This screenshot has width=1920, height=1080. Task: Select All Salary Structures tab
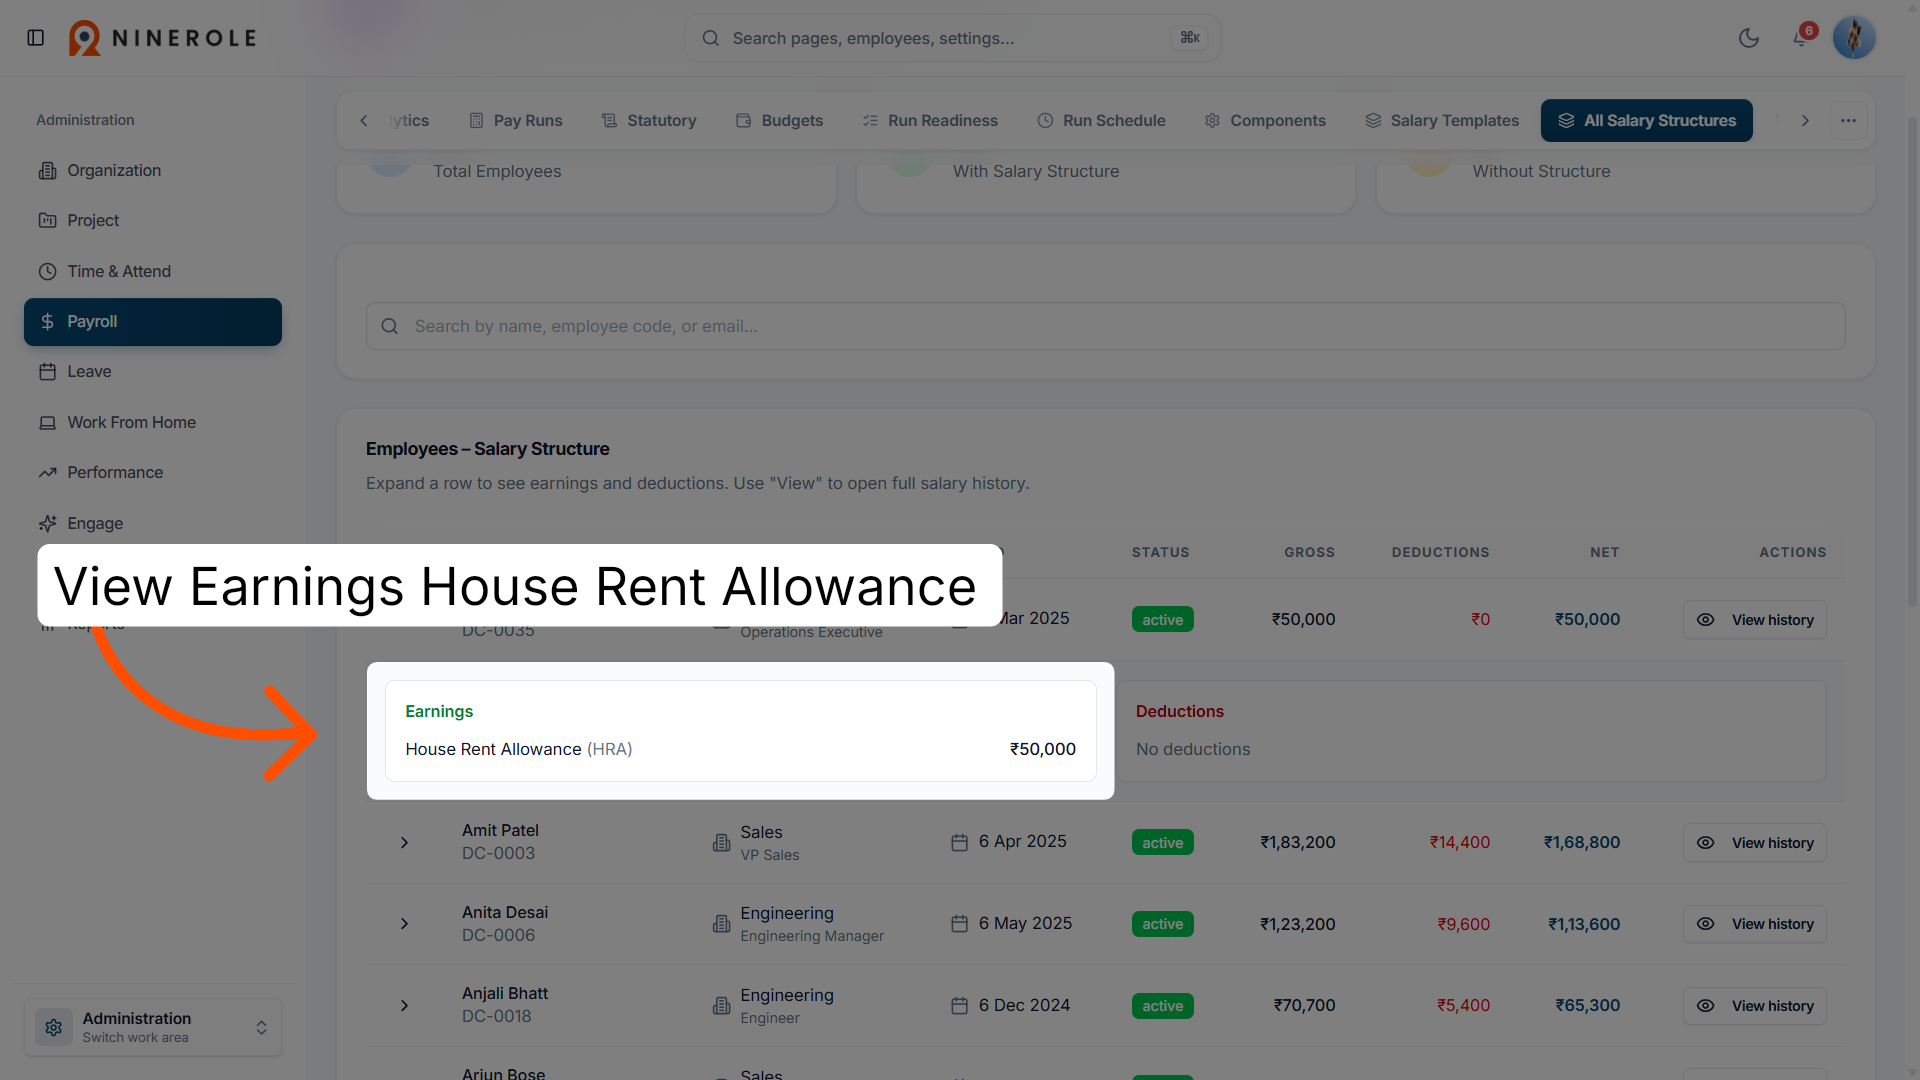click(x=1647, y=120)
